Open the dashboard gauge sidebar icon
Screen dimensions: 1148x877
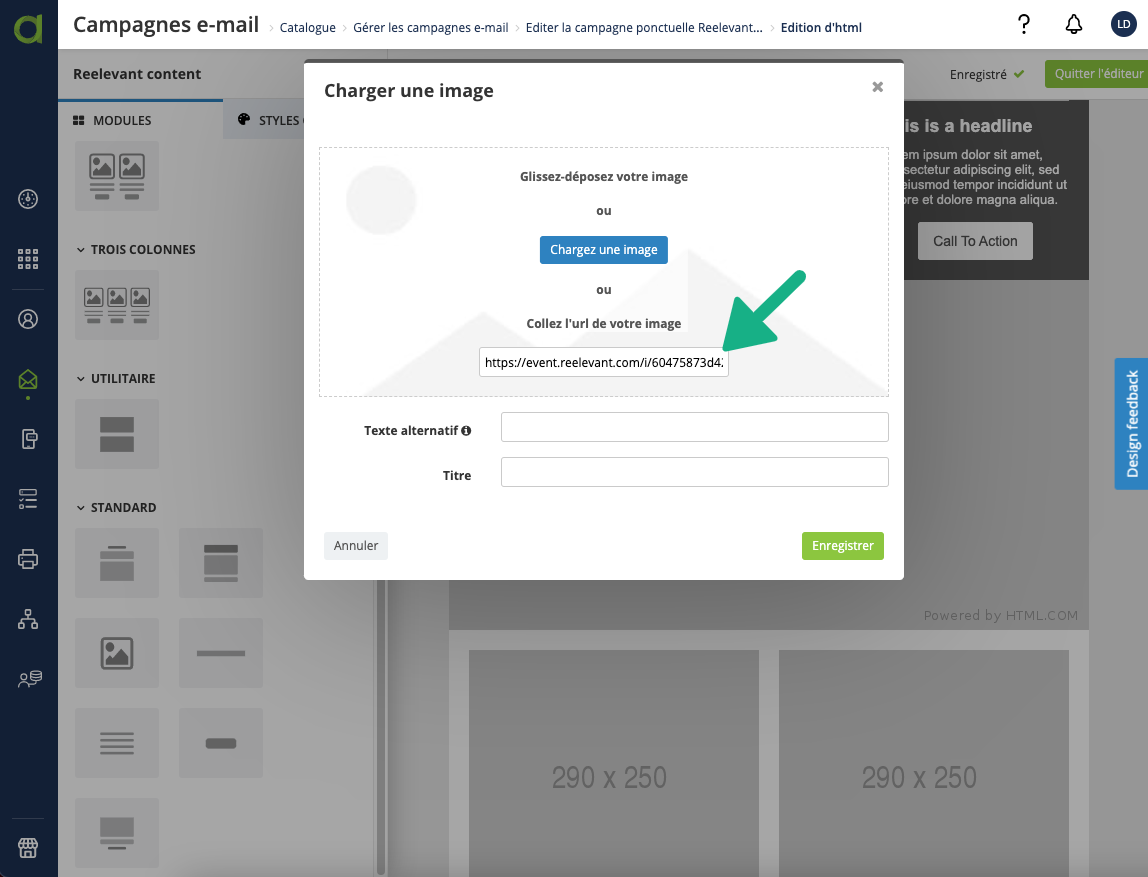click(x=28, y=199)
